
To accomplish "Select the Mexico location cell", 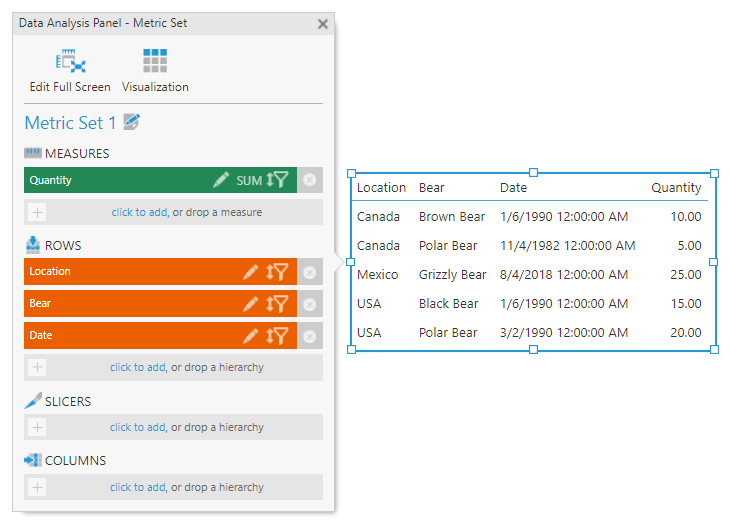I will pyautogui.click(x=378, y=275).
